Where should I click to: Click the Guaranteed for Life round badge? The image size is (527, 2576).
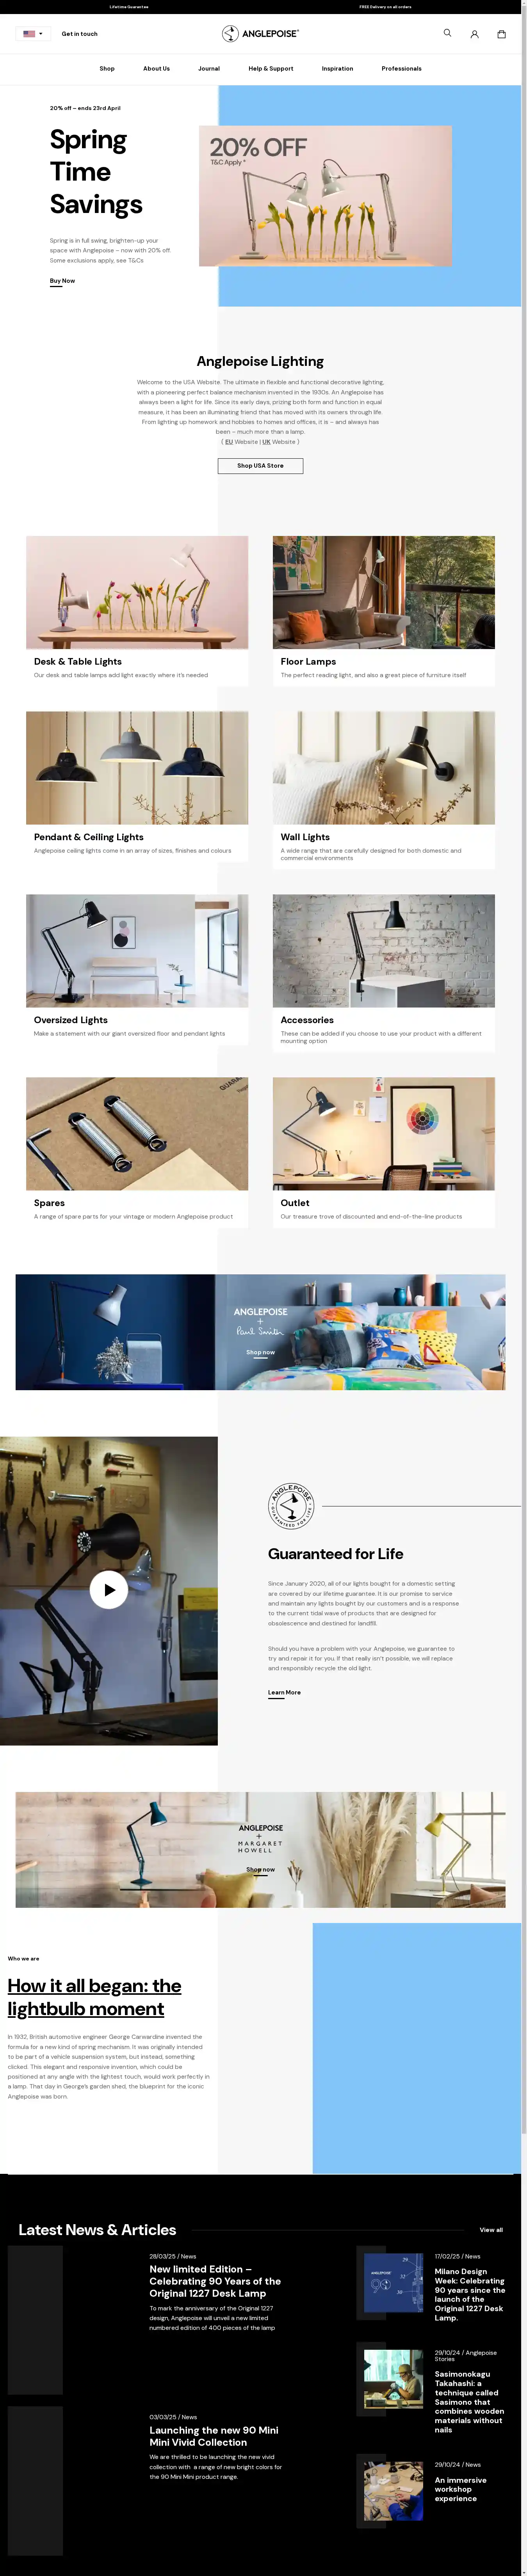click(x=291, y=1506)
